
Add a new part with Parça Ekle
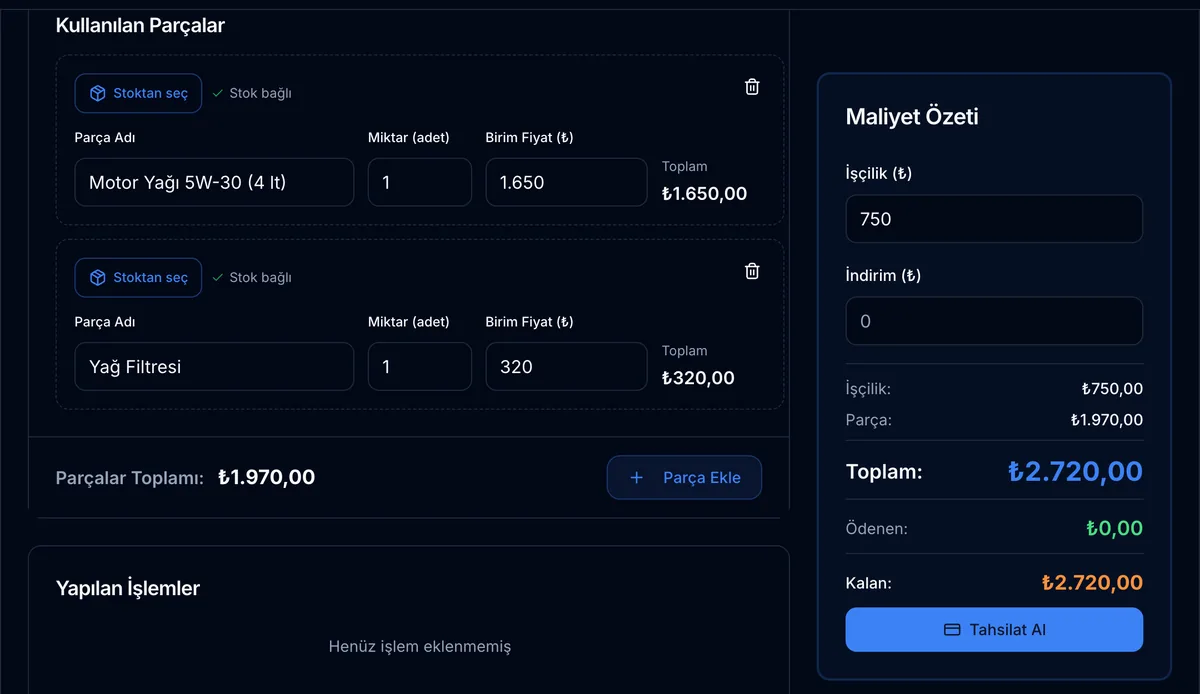tap(684, 477)
